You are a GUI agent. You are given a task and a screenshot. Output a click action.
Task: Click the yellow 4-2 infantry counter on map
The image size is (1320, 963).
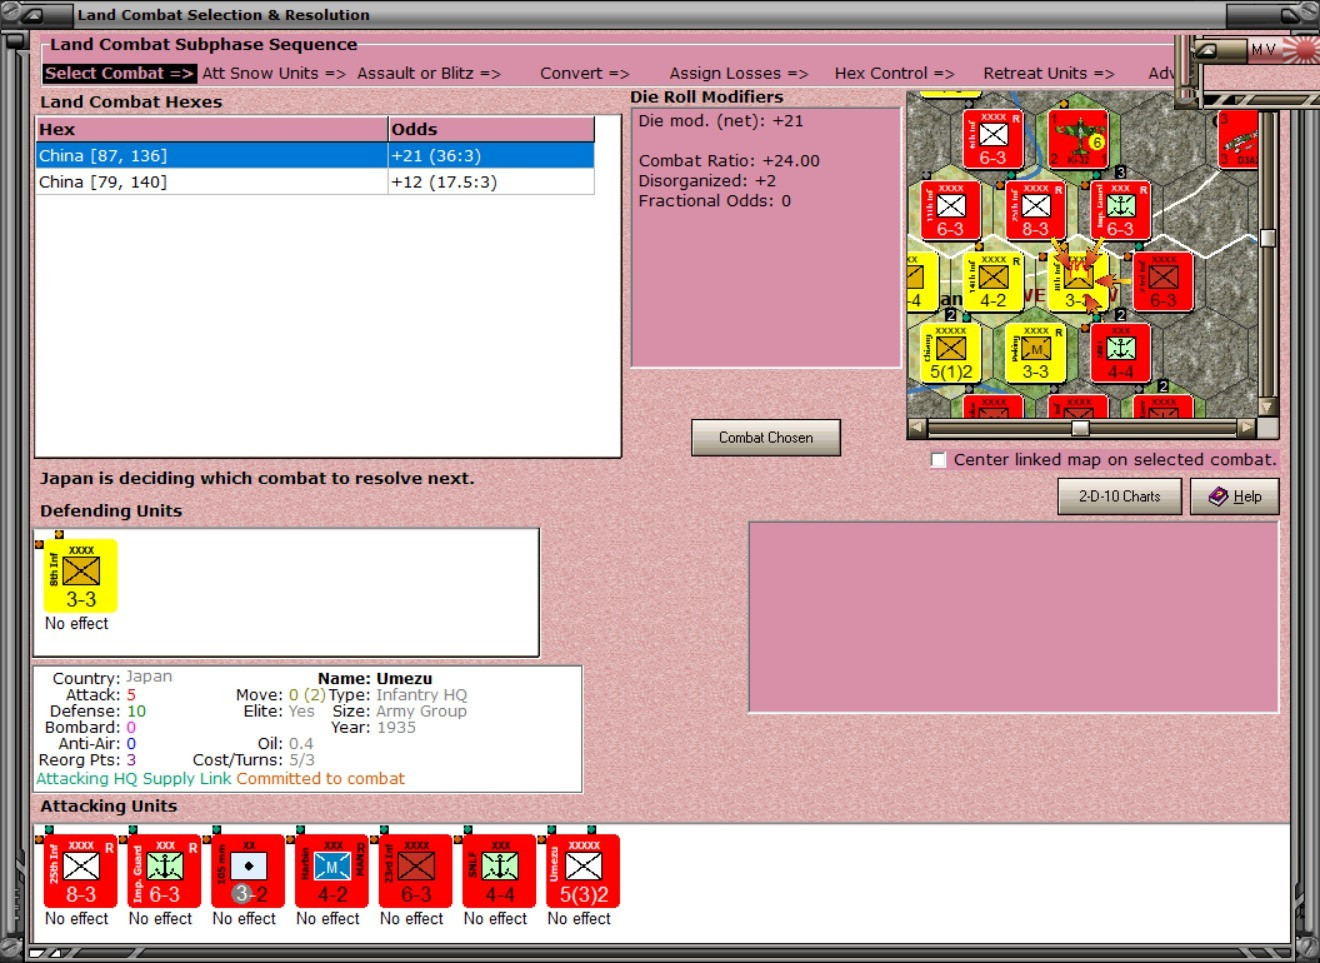tap(993, 282)
